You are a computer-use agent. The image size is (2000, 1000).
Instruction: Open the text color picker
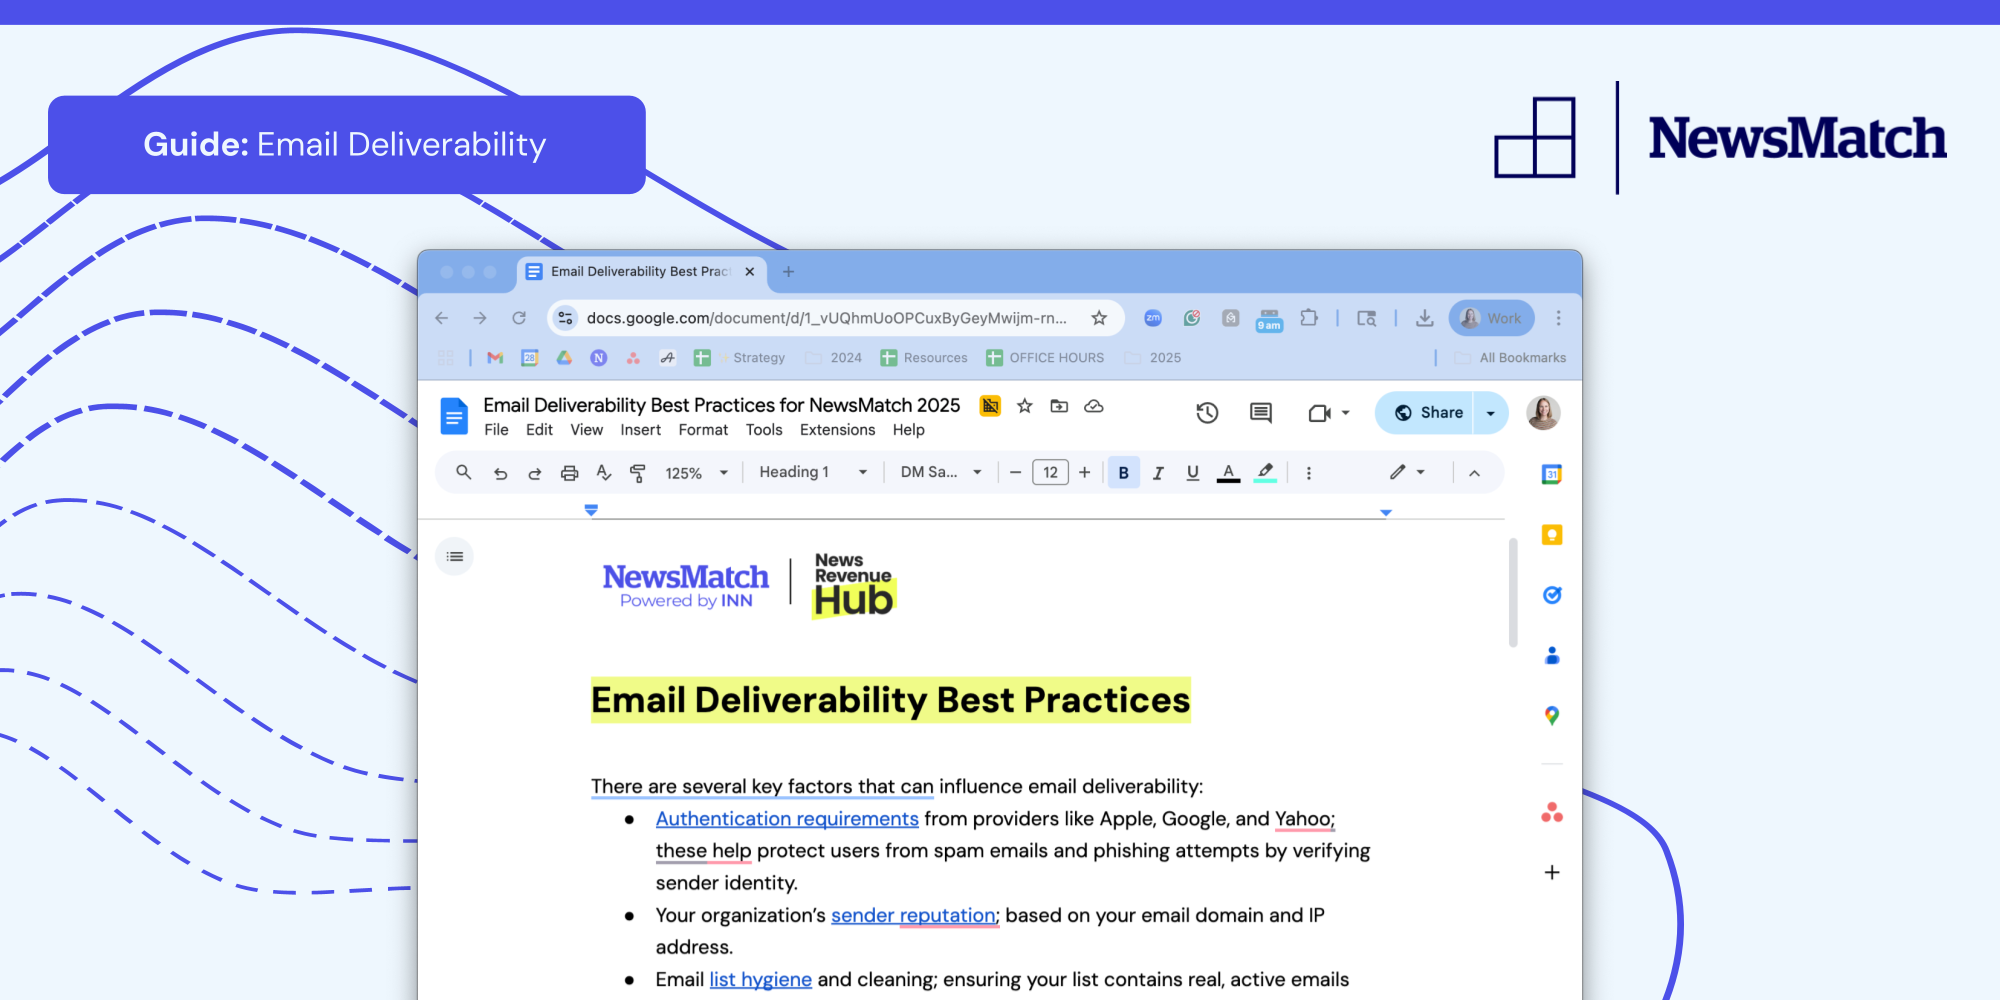[1228, 473]
